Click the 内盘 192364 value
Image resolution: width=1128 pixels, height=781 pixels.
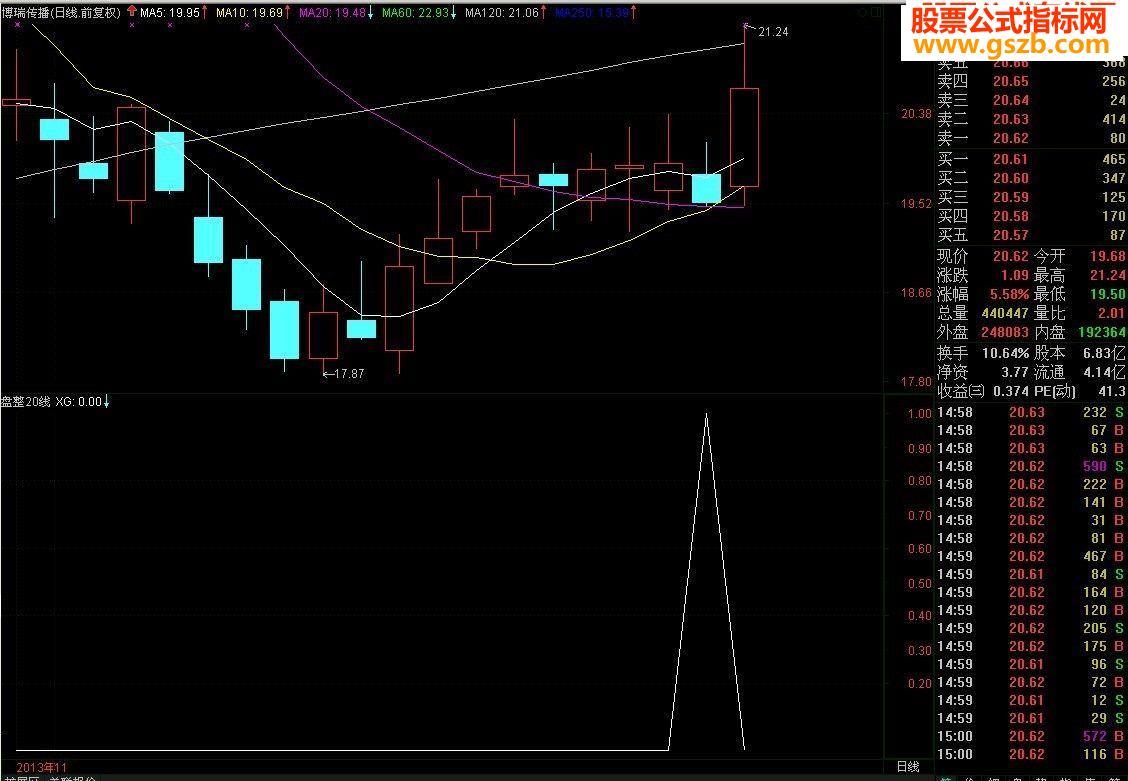coord(1102,333)
